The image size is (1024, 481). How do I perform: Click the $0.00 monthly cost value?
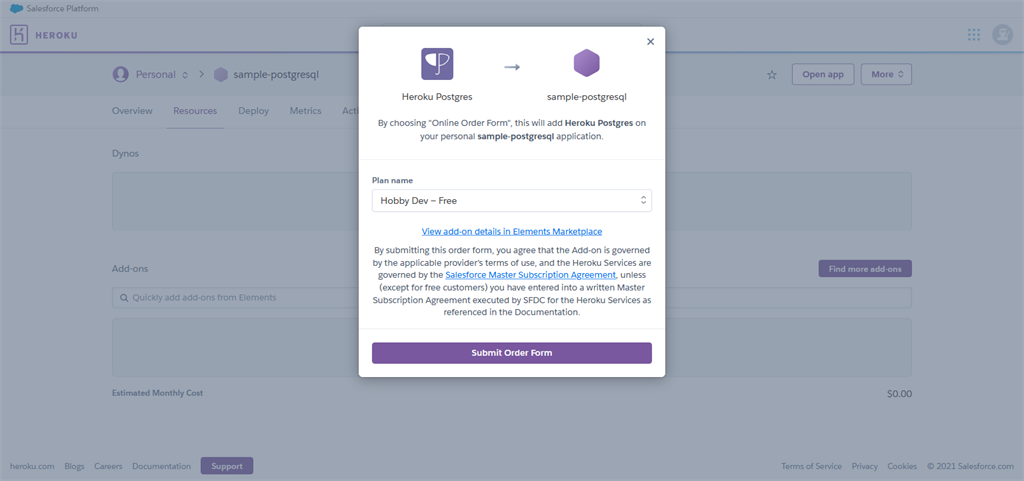pos(899,394)
